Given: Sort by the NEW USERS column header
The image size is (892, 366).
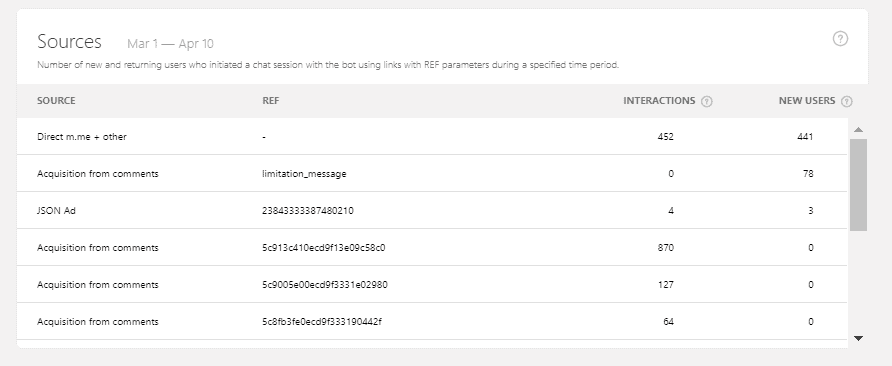Looking at the screenshot, I should pos(807,101).
